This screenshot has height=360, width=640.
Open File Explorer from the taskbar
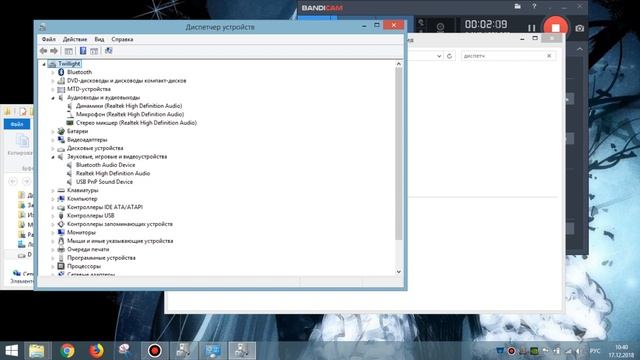(x=36, y=351)
